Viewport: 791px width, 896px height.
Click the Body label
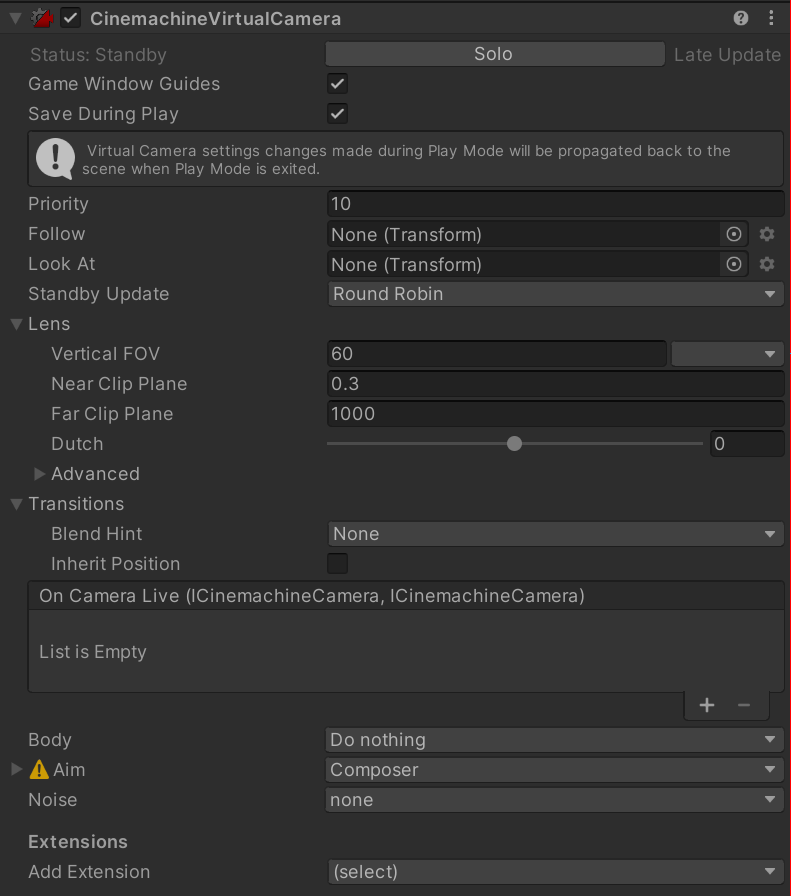point(50,740)
